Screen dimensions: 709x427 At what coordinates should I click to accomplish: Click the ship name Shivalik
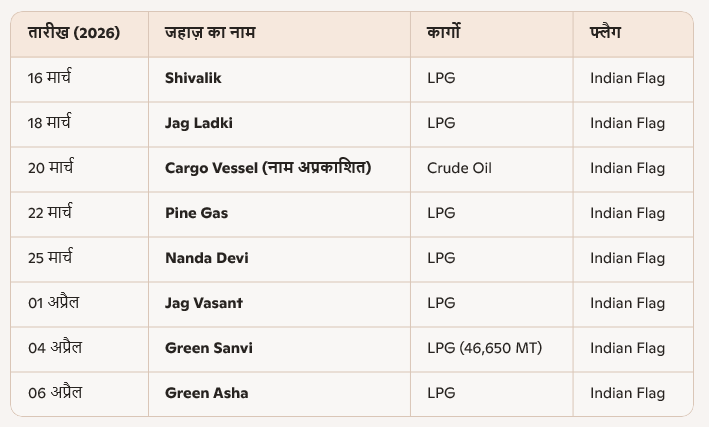(x=193, y=78)
